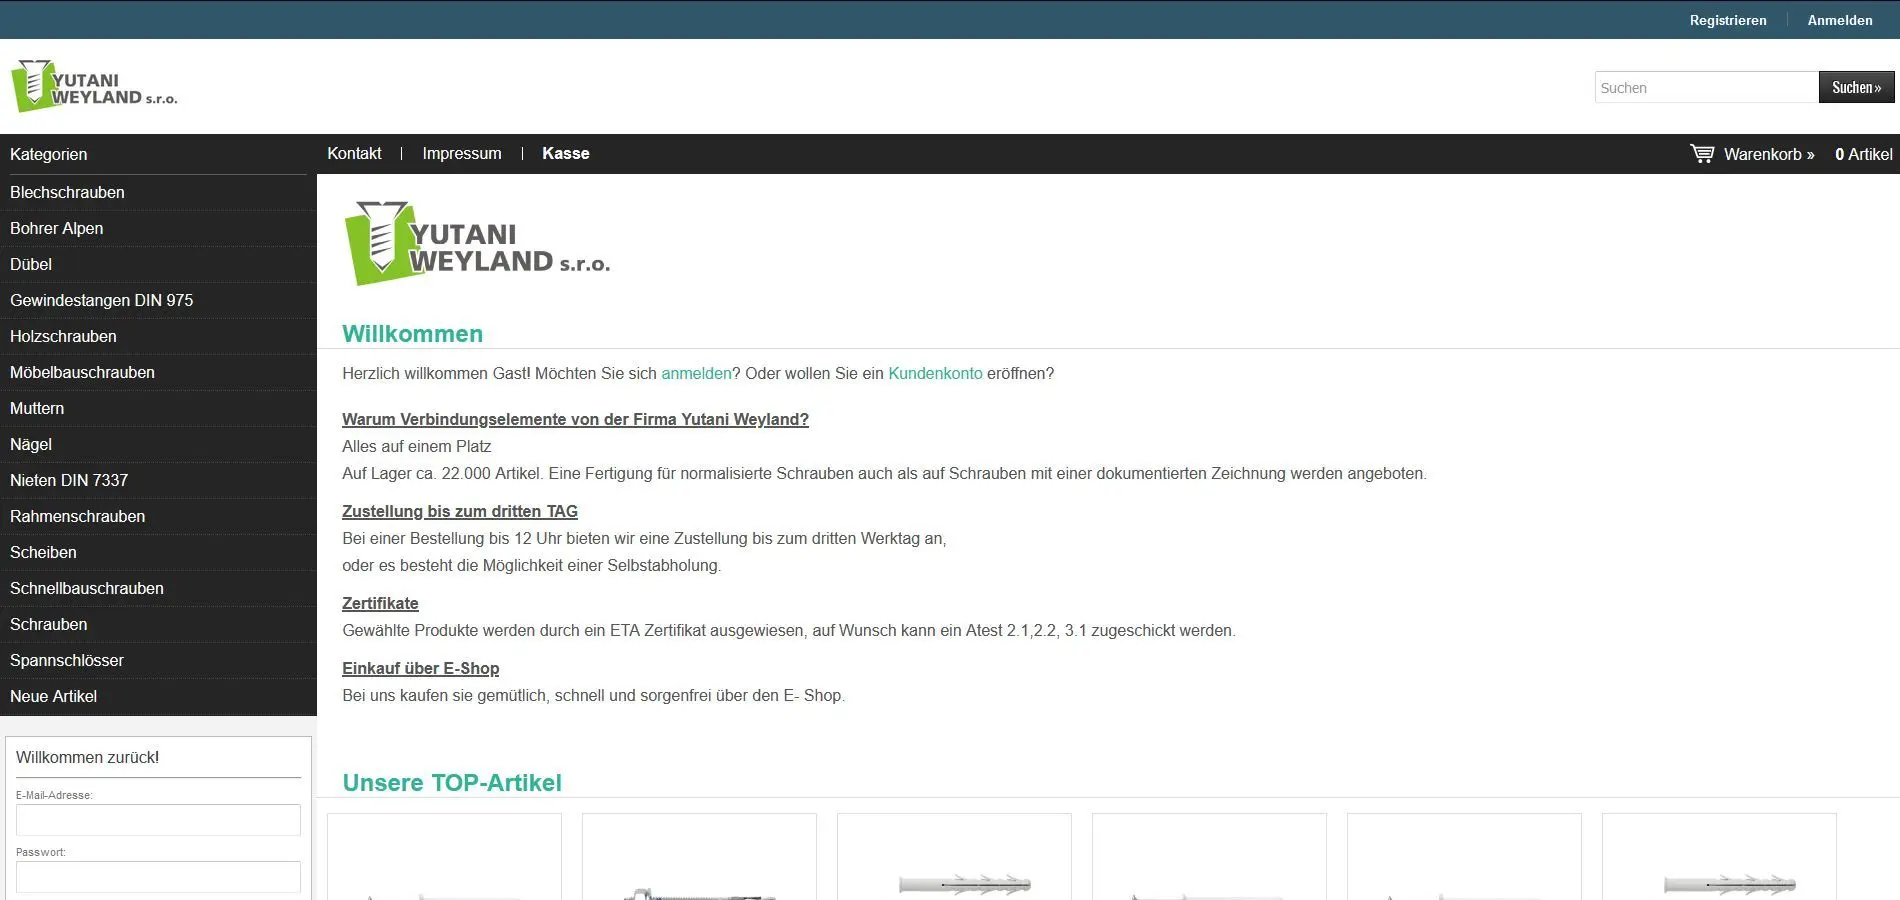Open the Warenkorb link
Image resolution: width=1900 pixels, height=900 pixels.
(1768, 154)
